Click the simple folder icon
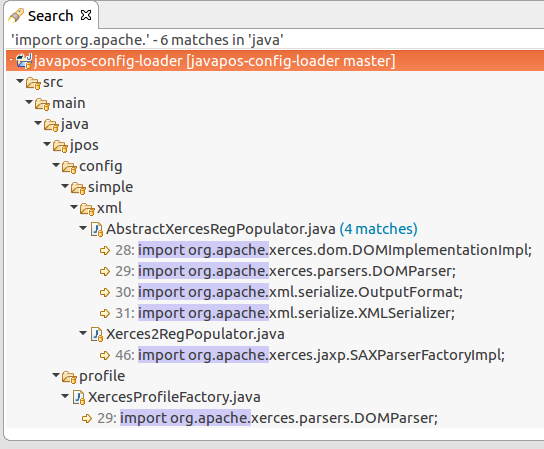 (x=78, y=188)
